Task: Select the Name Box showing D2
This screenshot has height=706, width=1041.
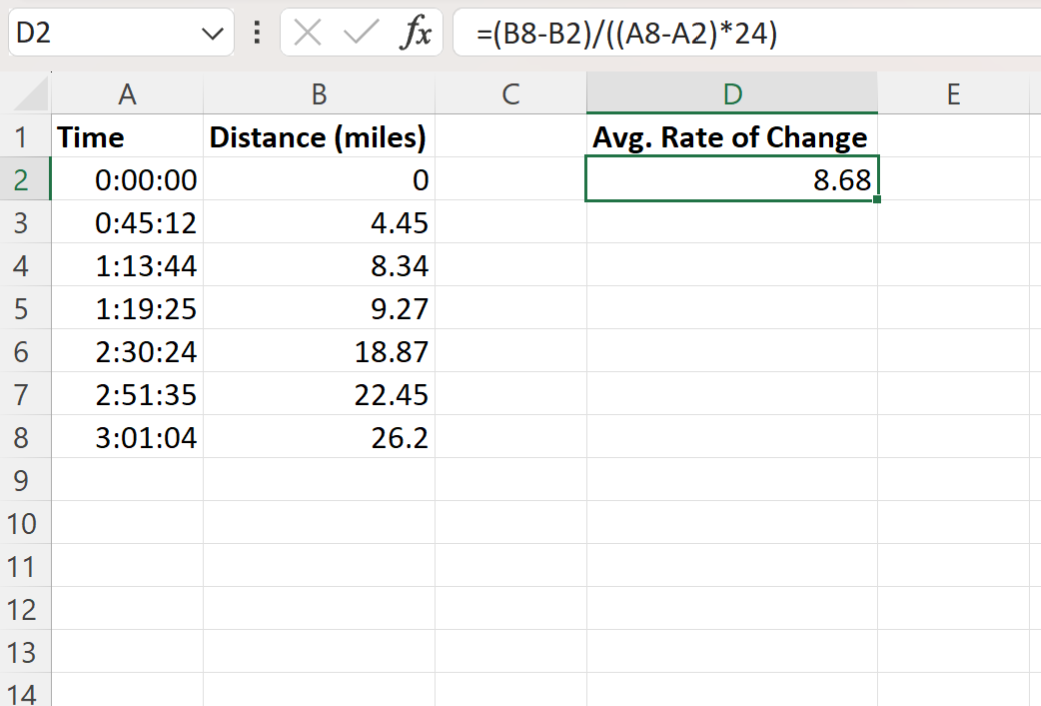Action: point(100,31)
